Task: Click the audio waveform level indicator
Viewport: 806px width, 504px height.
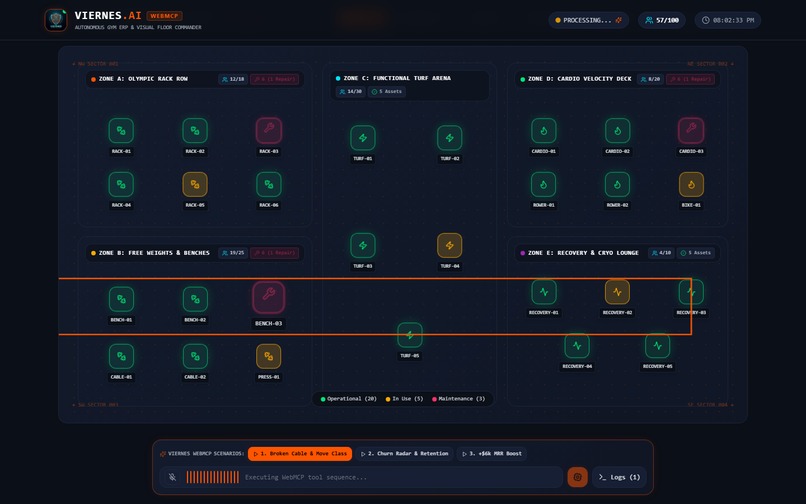Action: [212, 477]
